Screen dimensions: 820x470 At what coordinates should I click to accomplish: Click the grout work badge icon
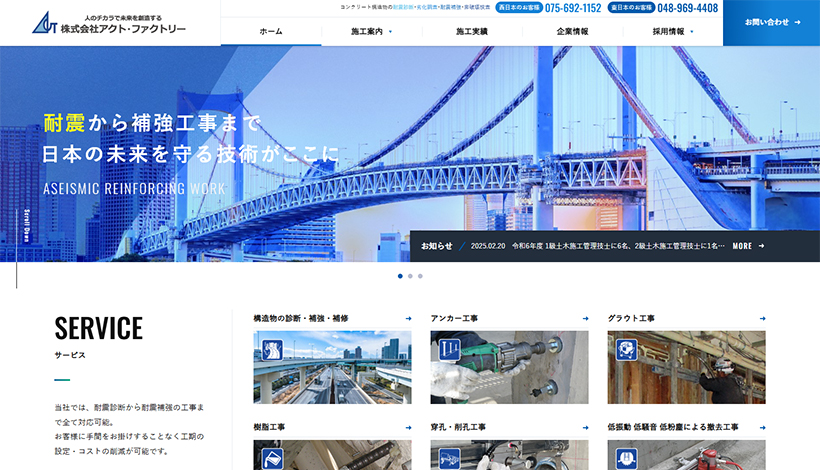coord(627,350)
